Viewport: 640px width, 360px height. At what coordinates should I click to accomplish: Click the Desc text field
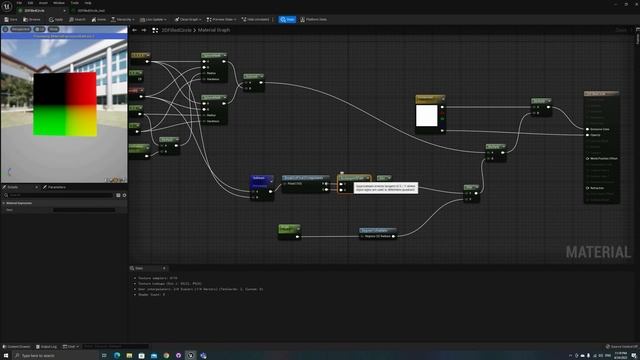tap(84, 210)
